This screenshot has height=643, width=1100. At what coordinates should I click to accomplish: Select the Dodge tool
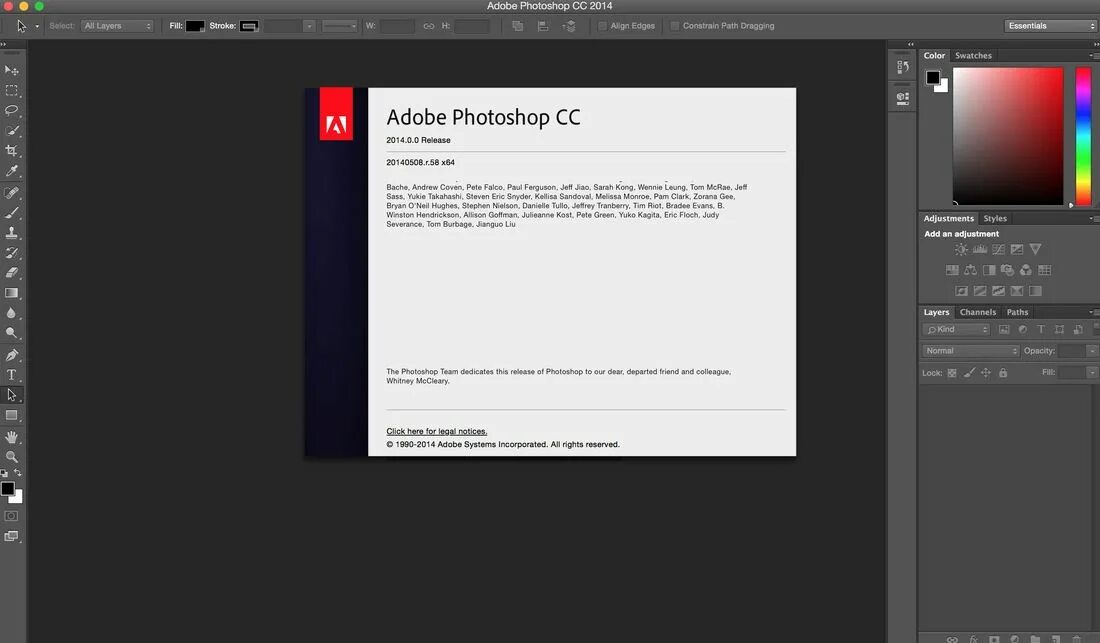(x=11, y=333)
